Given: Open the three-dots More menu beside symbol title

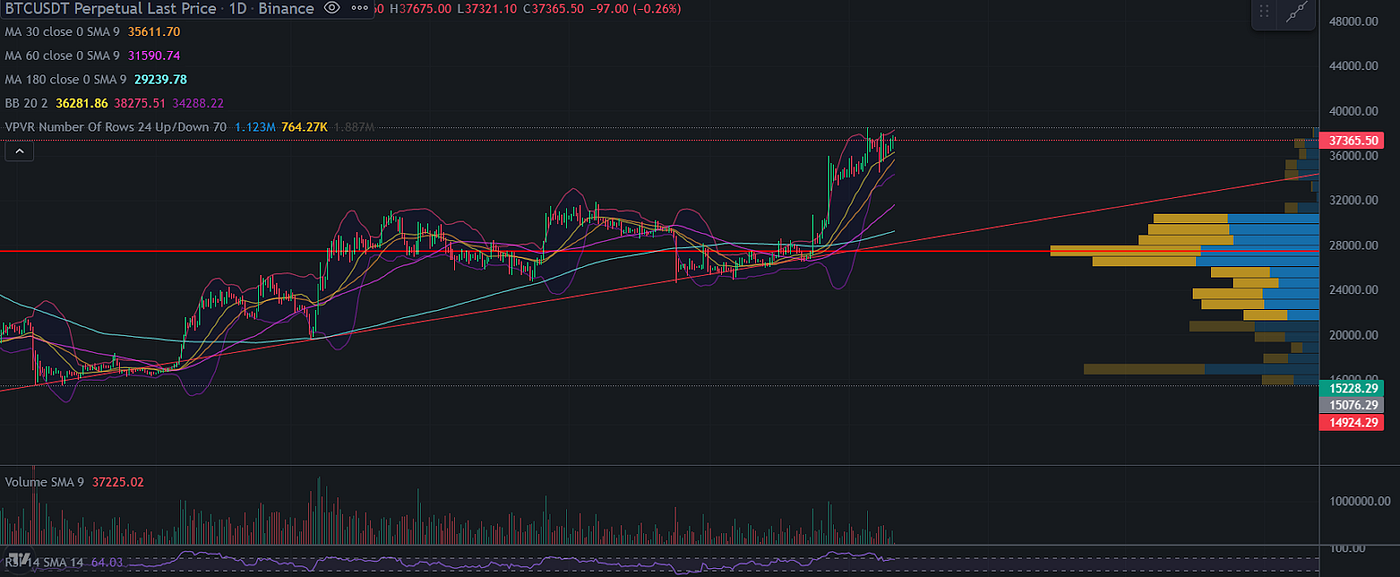Looking at the screenshot, I should pos(361,9).
